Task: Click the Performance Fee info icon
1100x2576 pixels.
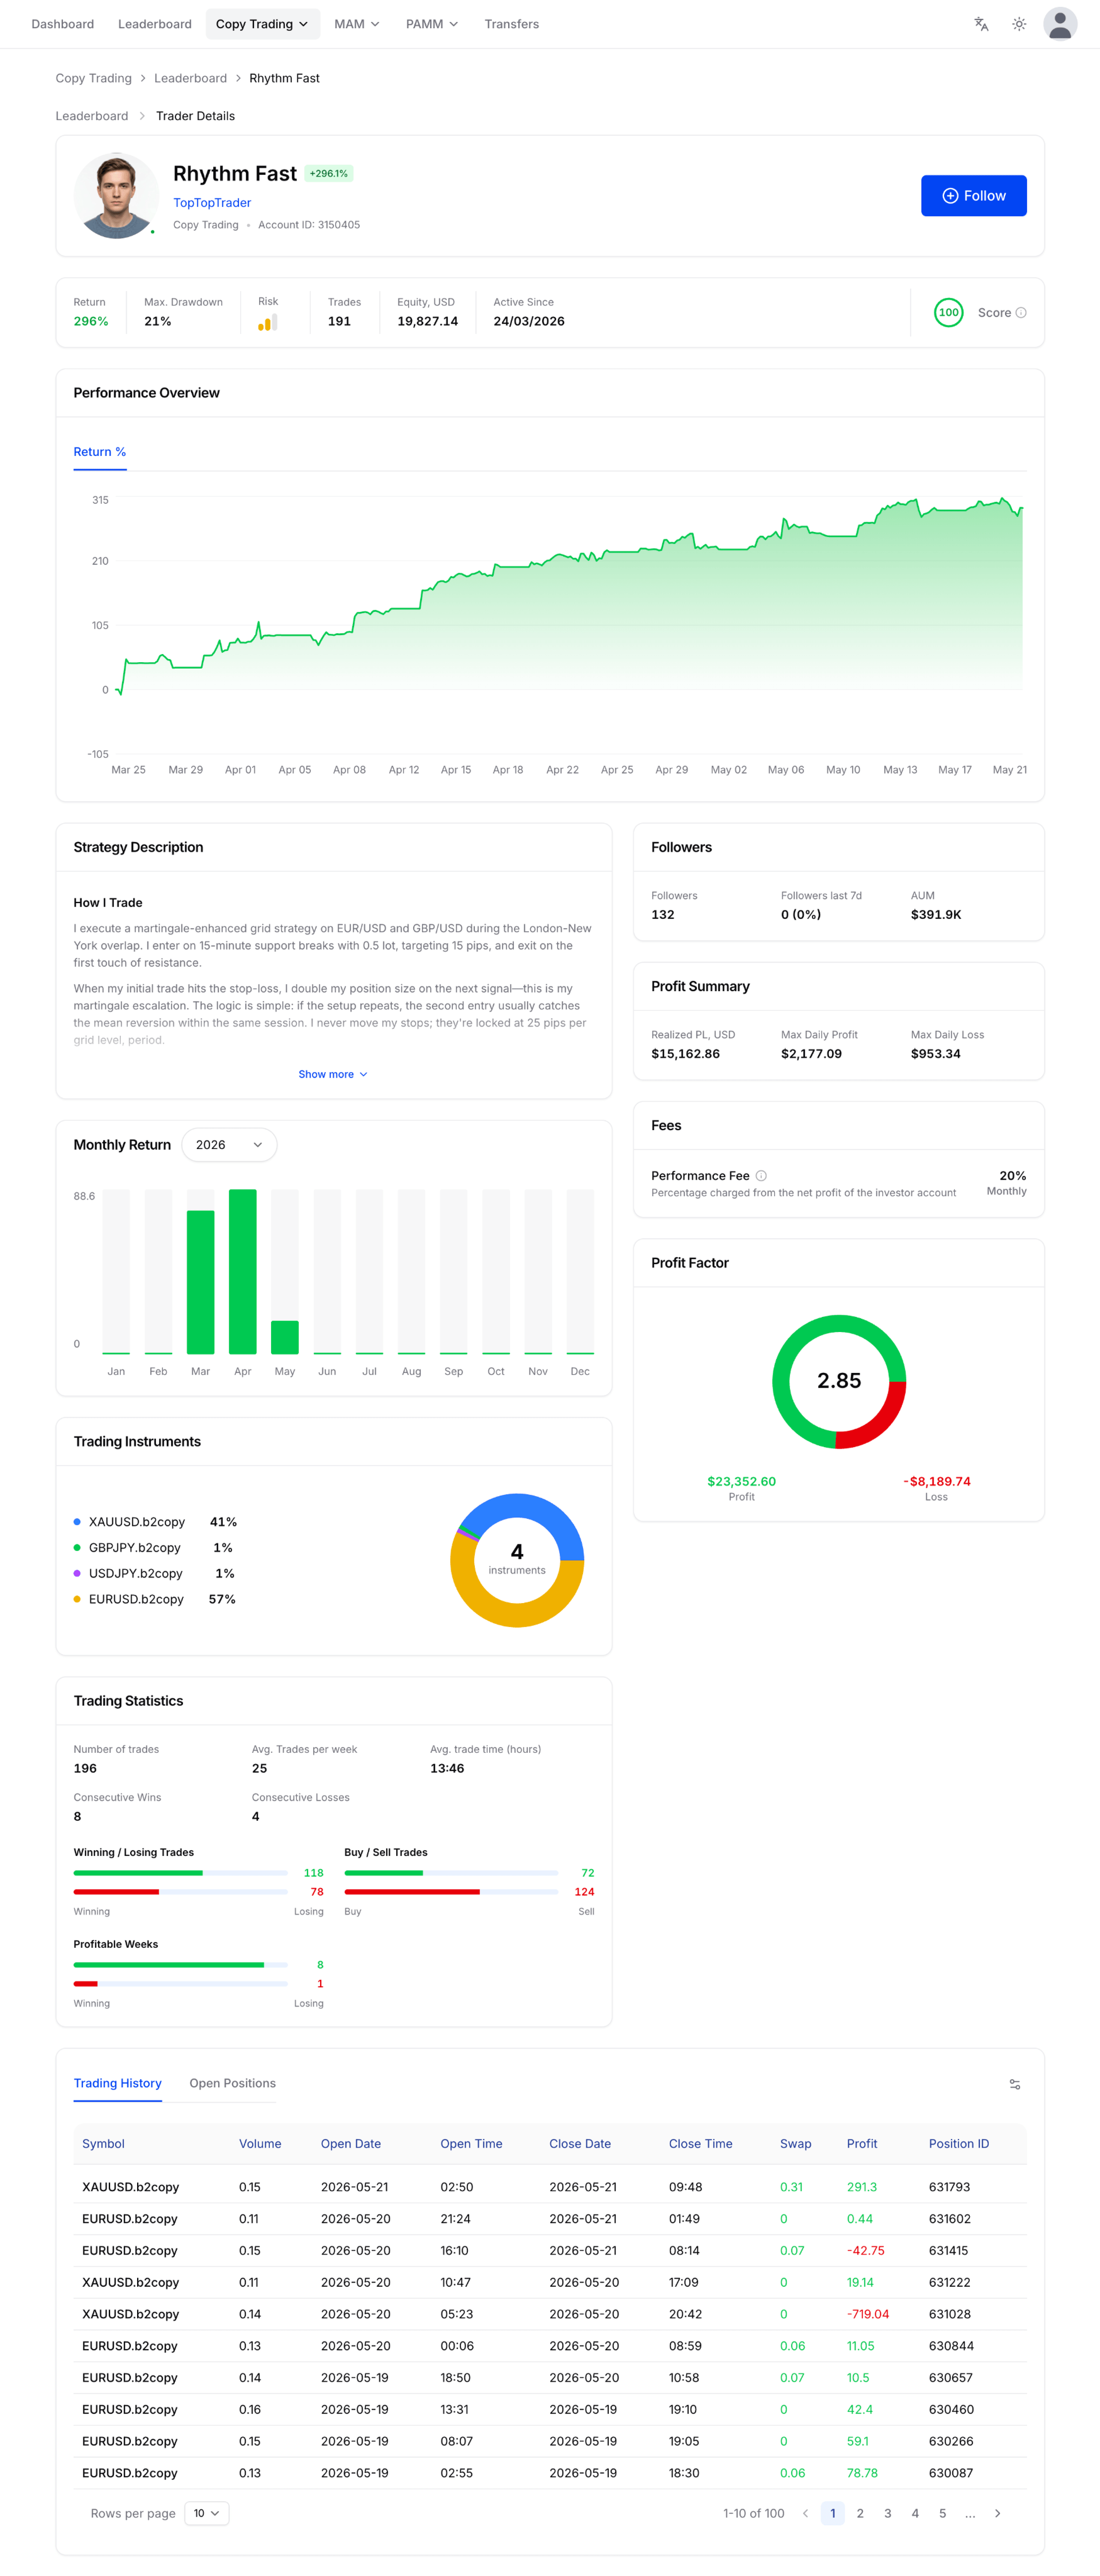Action: point(761,1176)
